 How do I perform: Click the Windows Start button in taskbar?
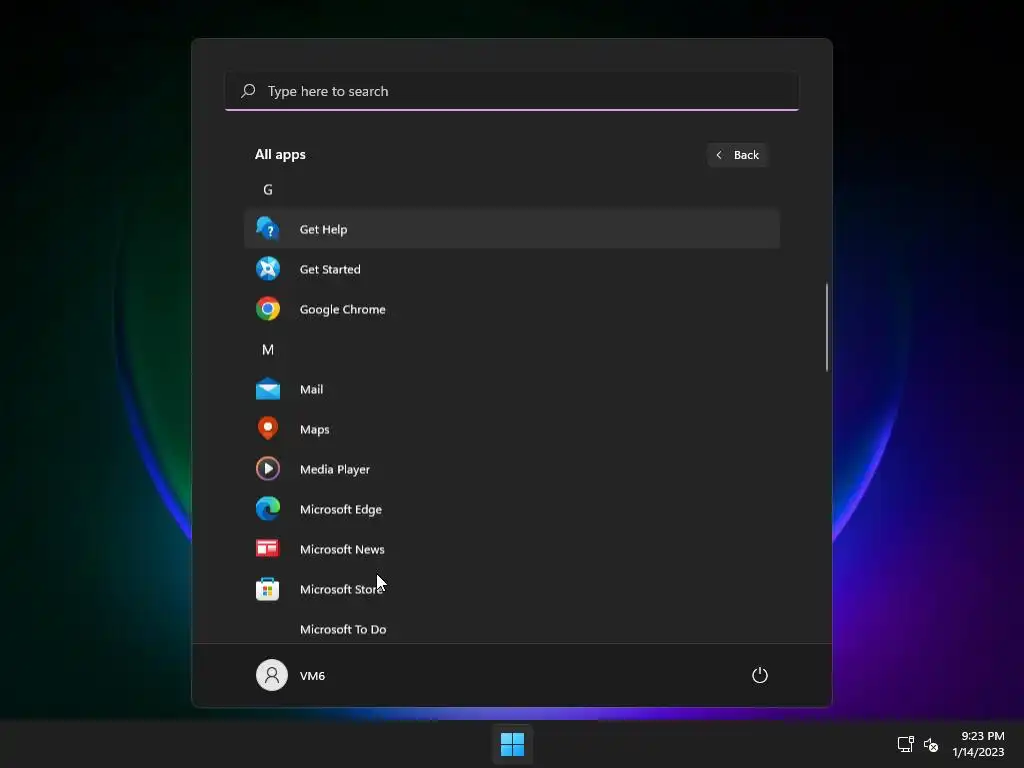click(x=512, y=744)
